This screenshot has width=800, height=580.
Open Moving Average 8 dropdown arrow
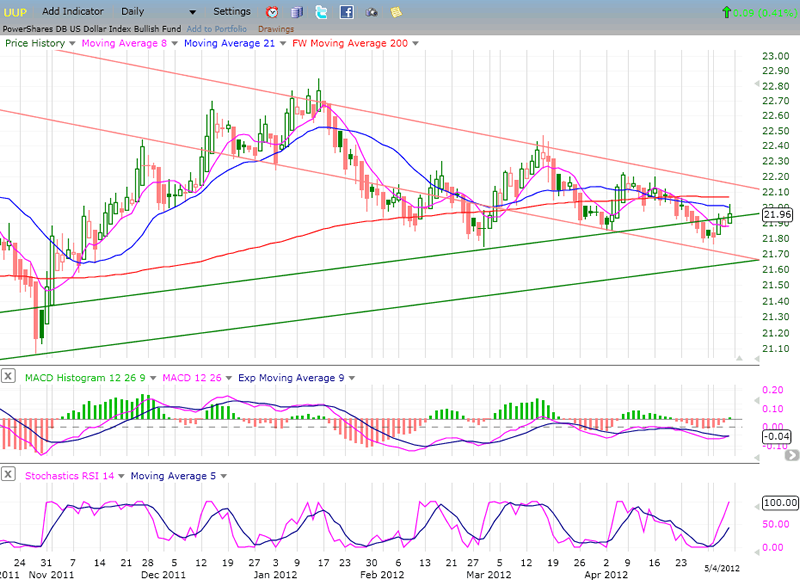pos(176,44)
